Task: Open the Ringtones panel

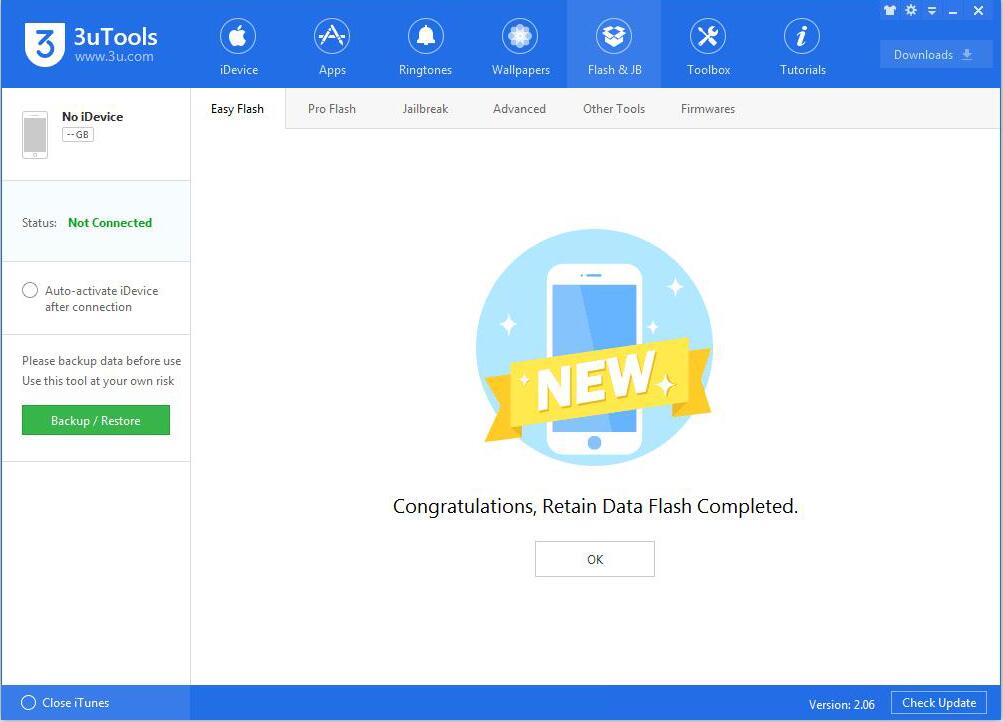Action: coord(425,44)
